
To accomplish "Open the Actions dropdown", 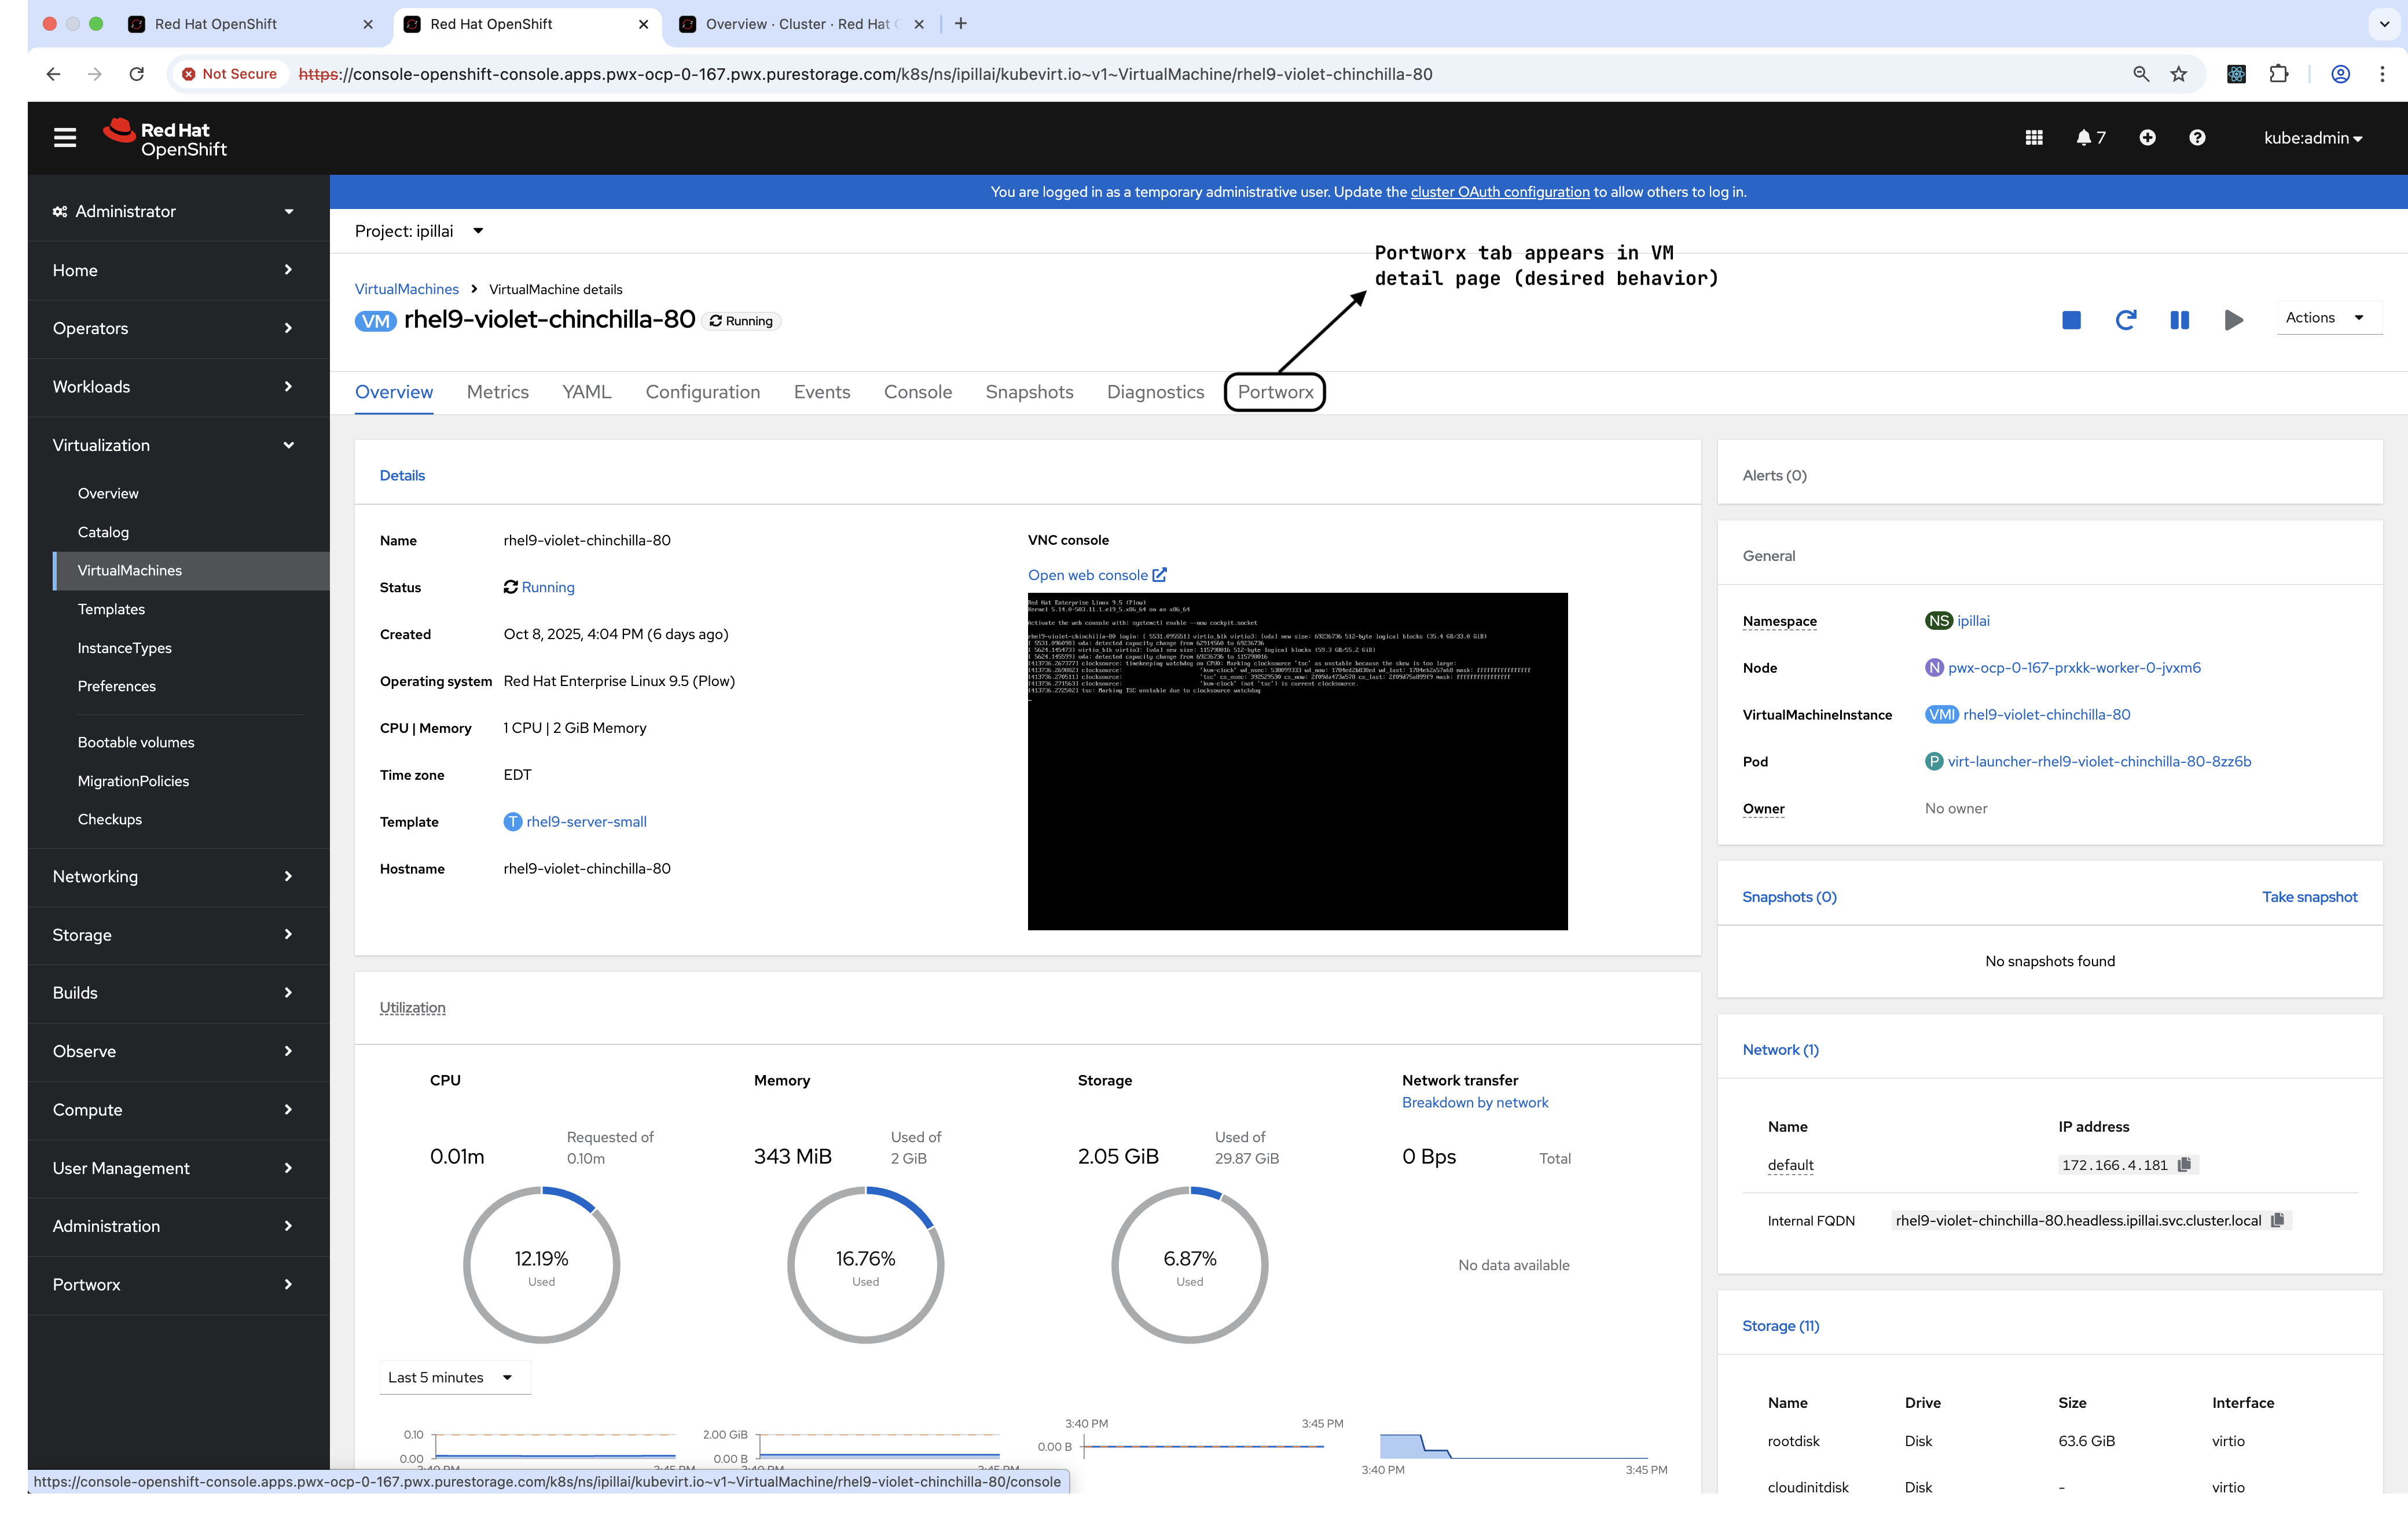I will (x=2325, y=318).
